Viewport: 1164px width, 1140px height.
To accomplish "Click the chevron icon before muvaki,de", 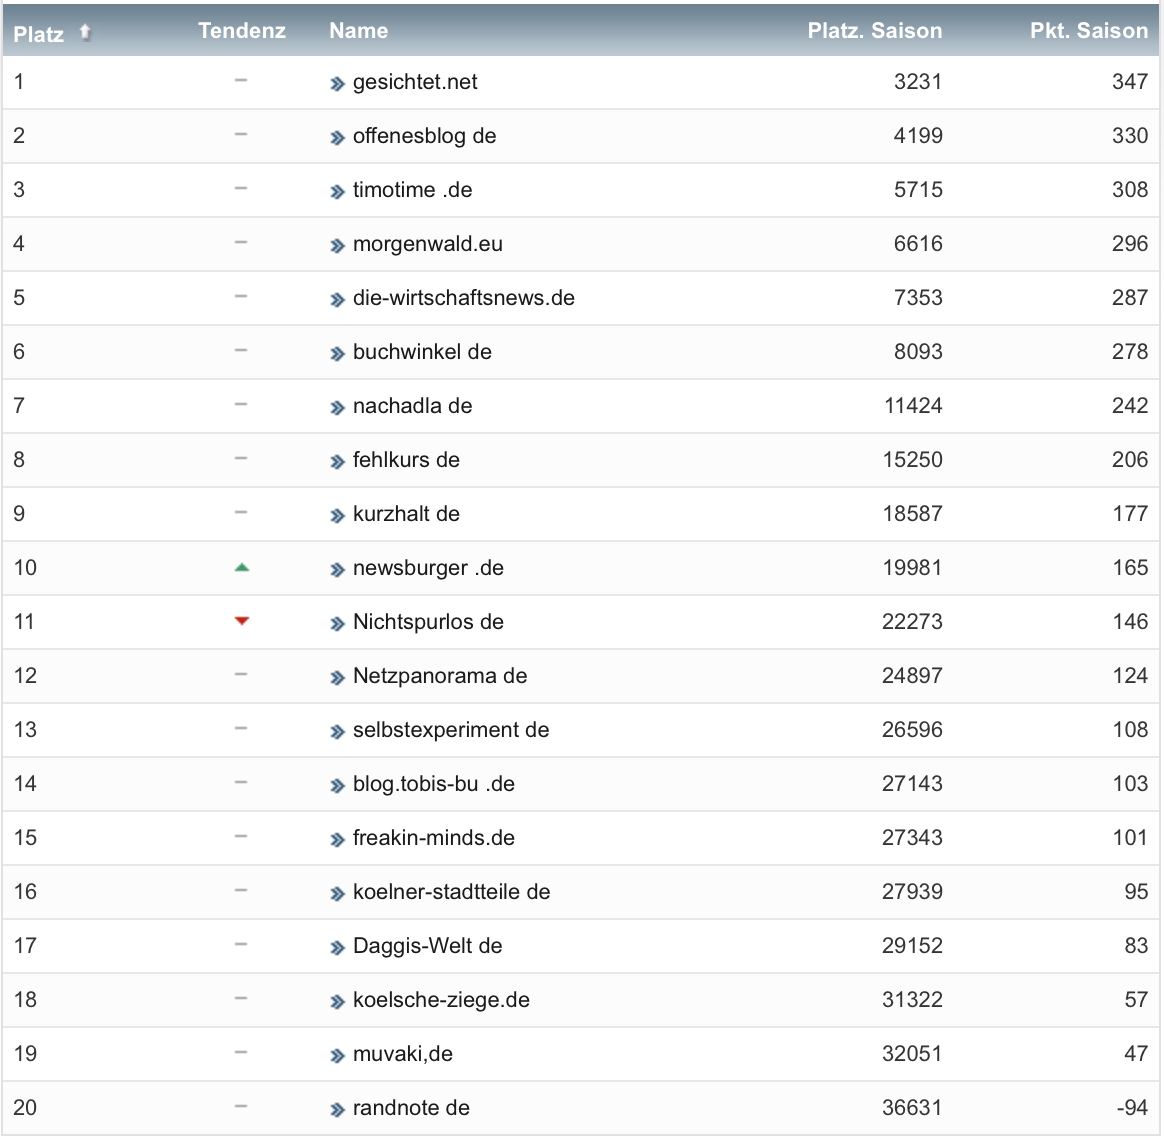I will pyautogui.click(x=338, y=1056).
